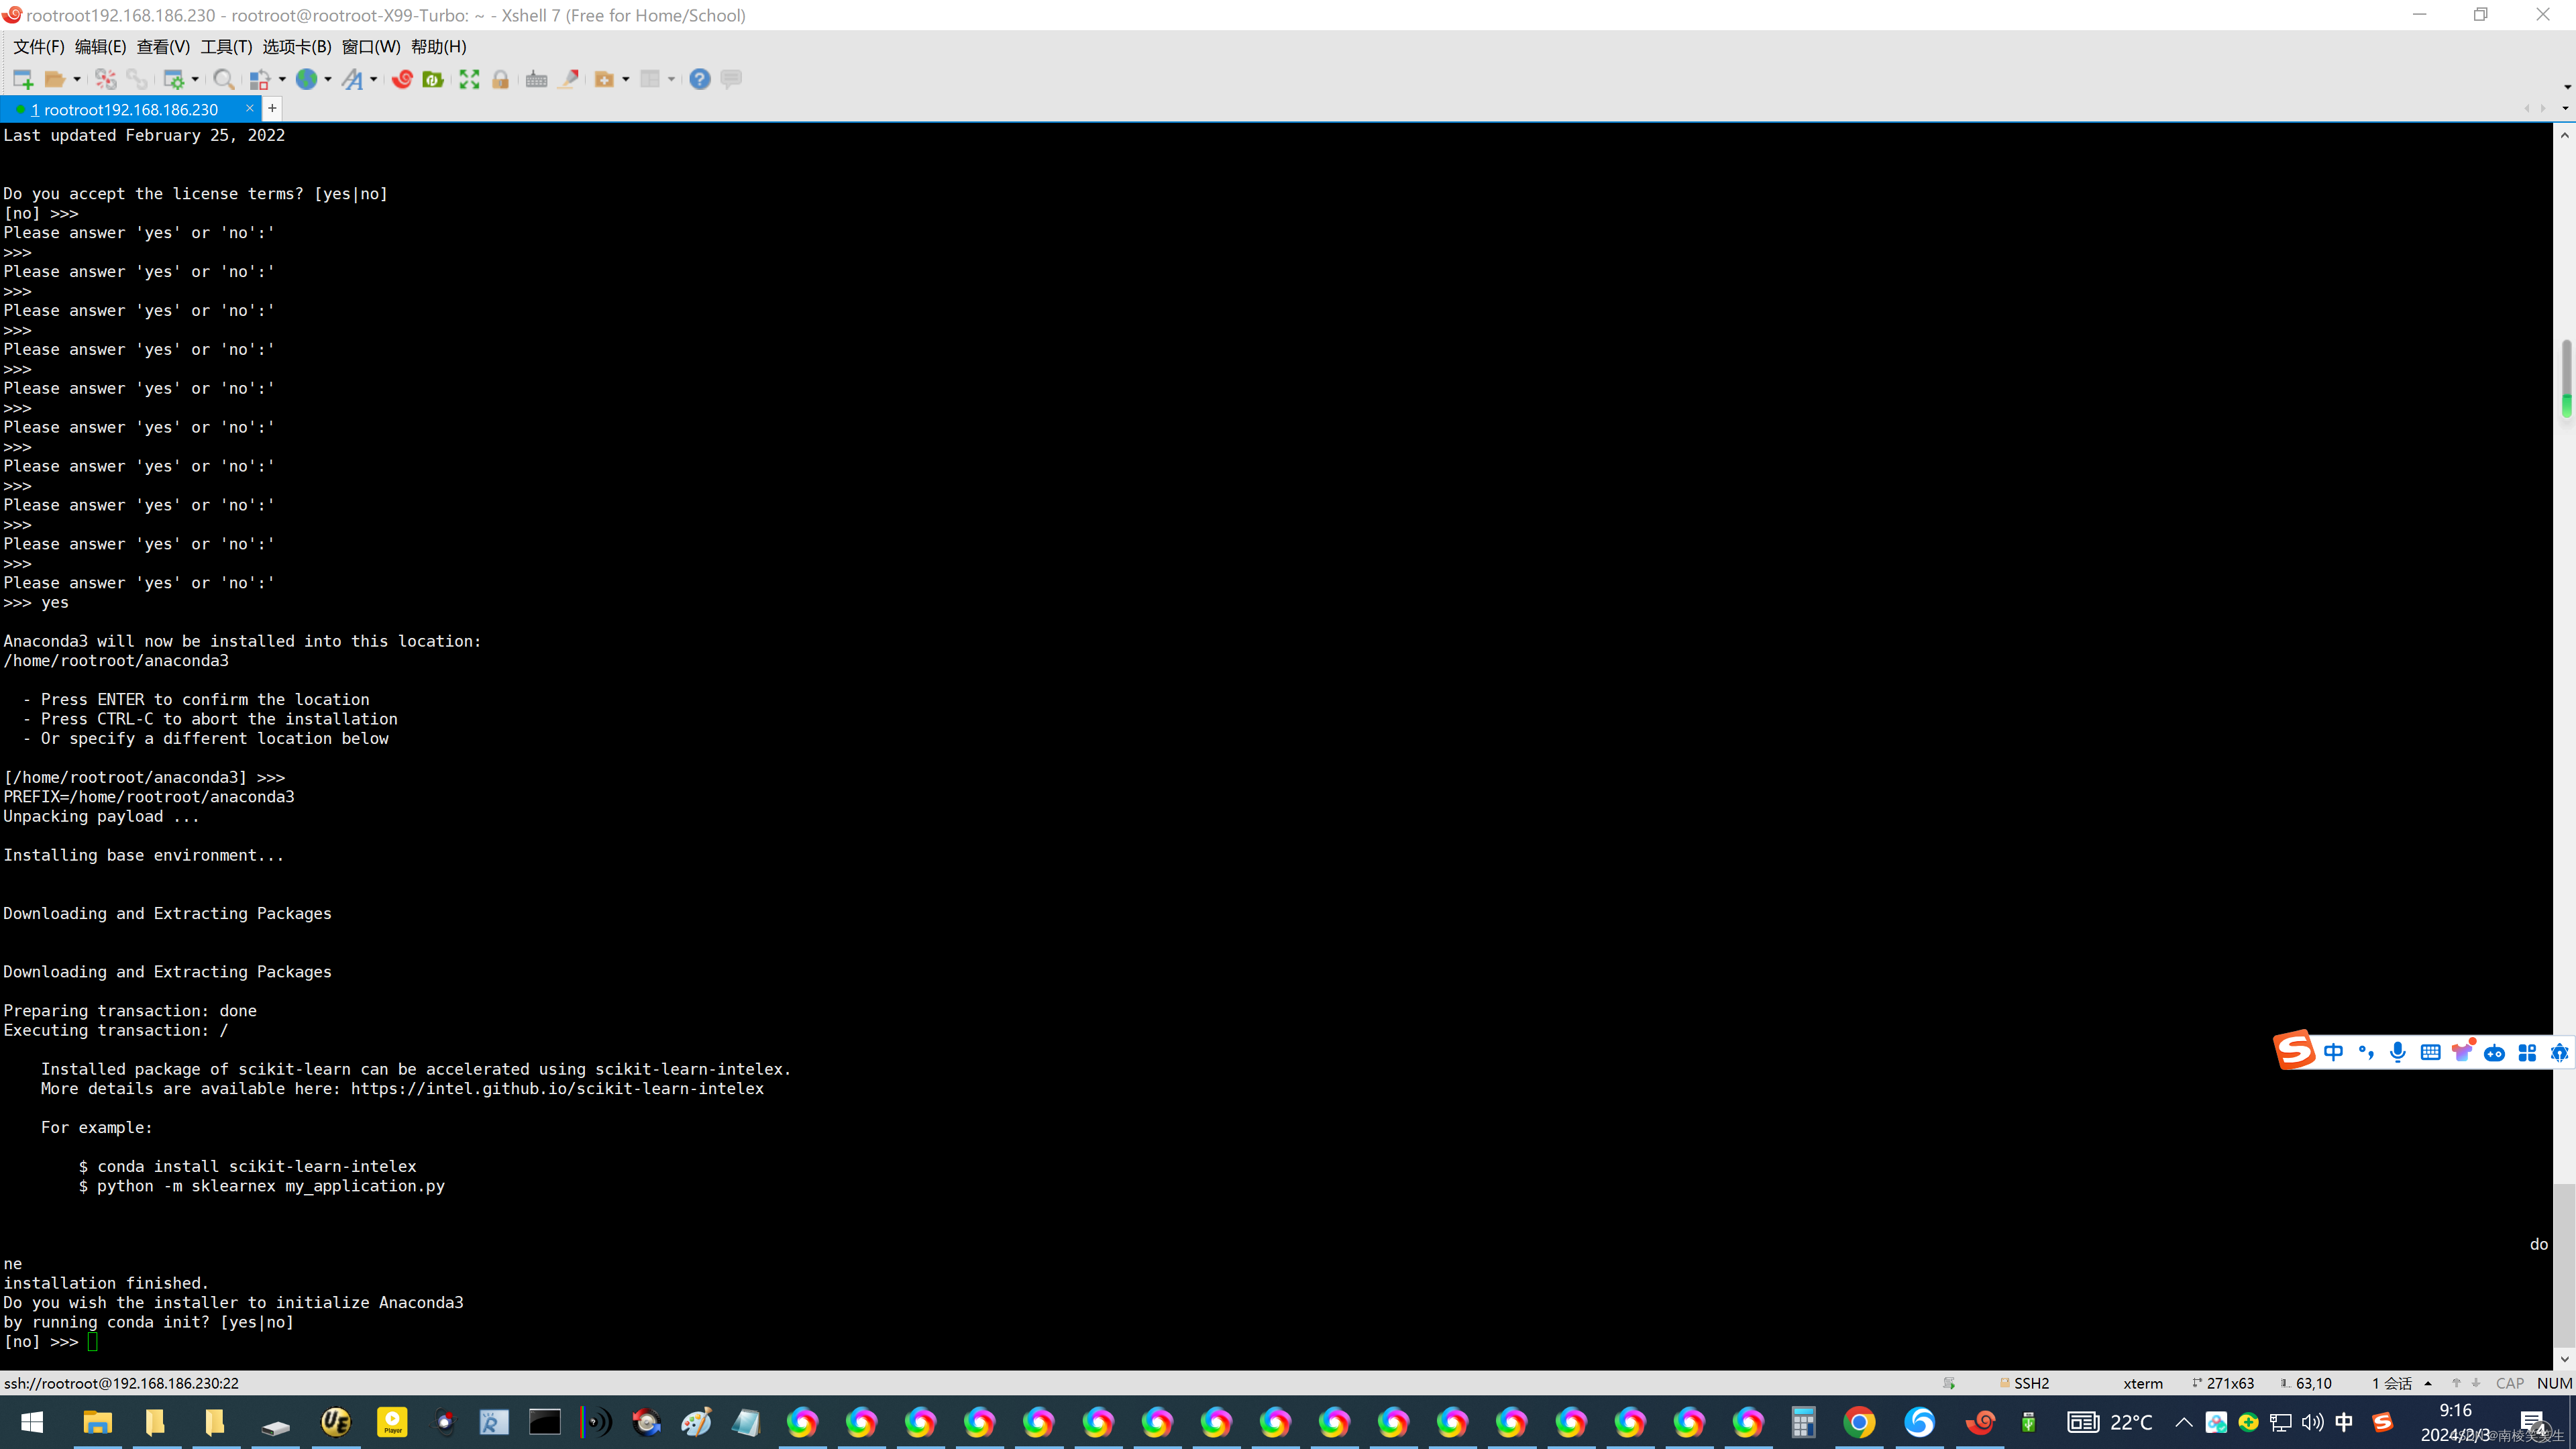Open the Find magnifier tool
This screenshot has width=2576, height=1449.
[x=224, y=79]
